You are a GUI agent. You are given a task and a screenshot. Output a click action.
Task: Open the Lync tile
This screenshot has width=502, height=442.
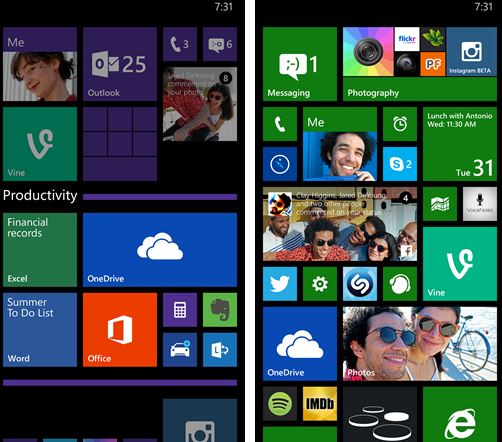point(220,350)
